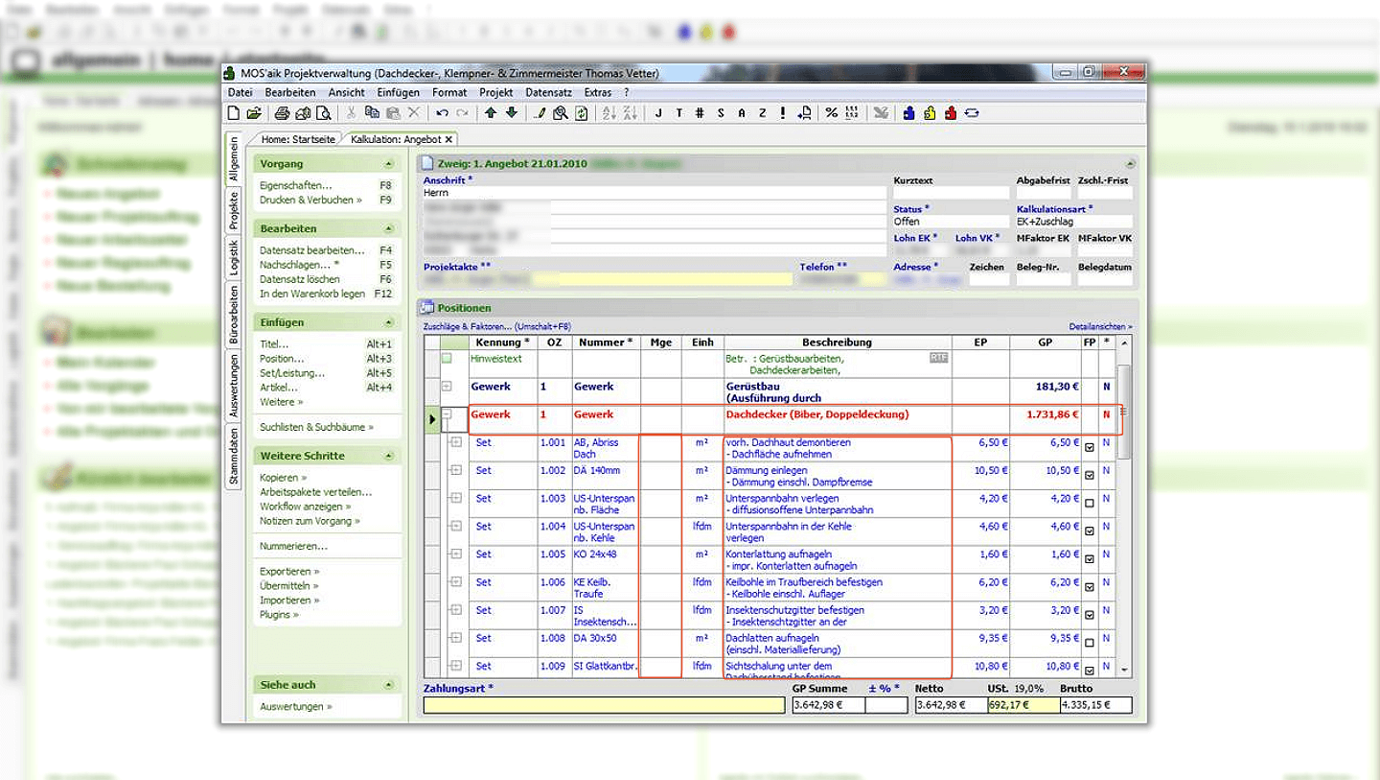Click the green up arrow icon

[491, 113]
